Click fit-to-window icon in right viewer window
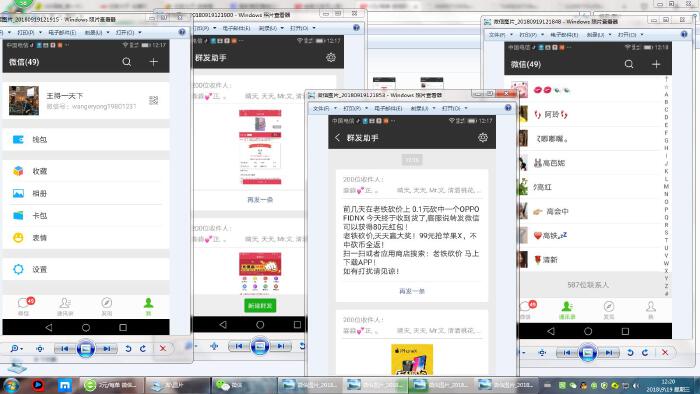Screen dimensions: 700x394 coord(542,353)
